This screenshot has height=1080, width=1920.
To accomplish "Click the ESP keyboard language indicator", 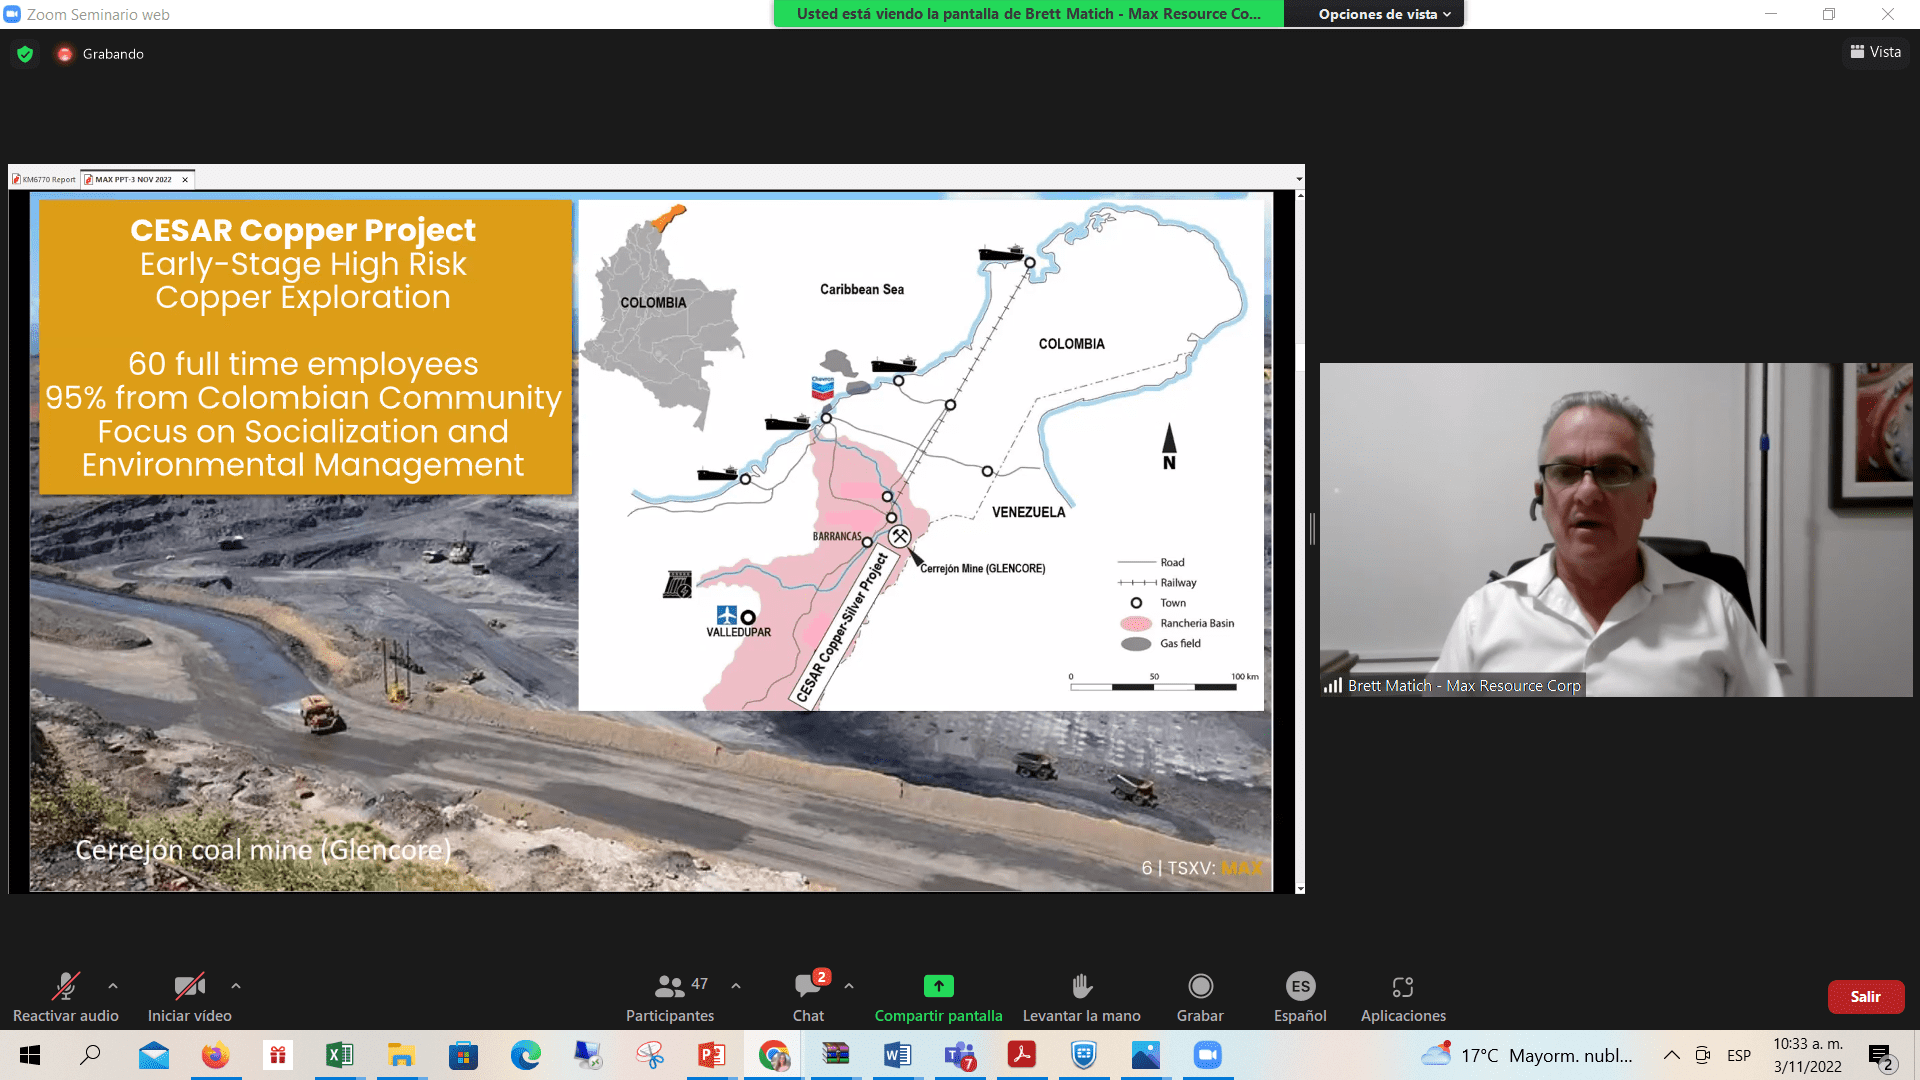I will click(1739, 1055).
